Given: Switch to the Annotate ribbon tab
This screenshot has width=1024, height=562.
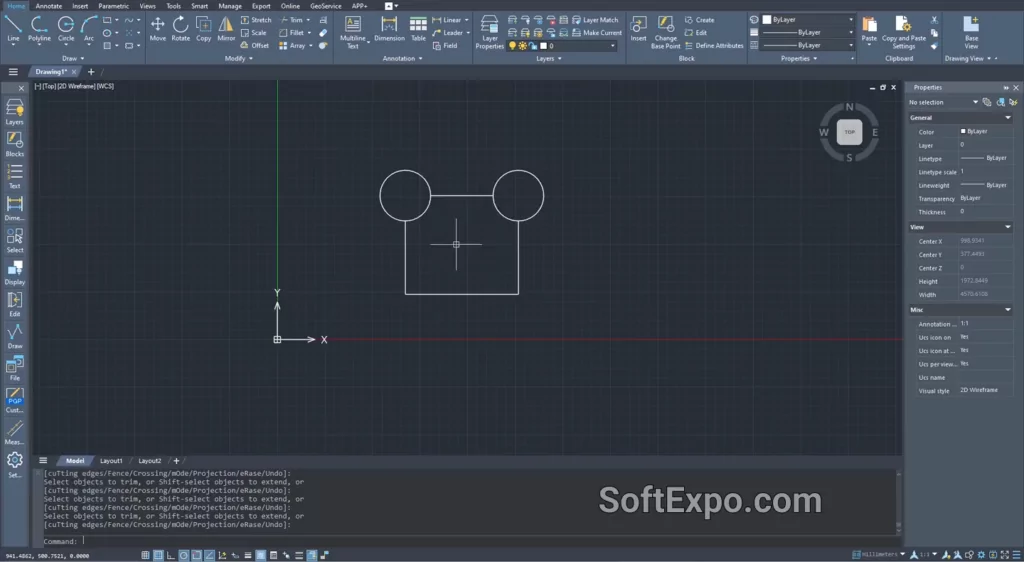Looking at the screenshot, I should click(x=48, y=6).
